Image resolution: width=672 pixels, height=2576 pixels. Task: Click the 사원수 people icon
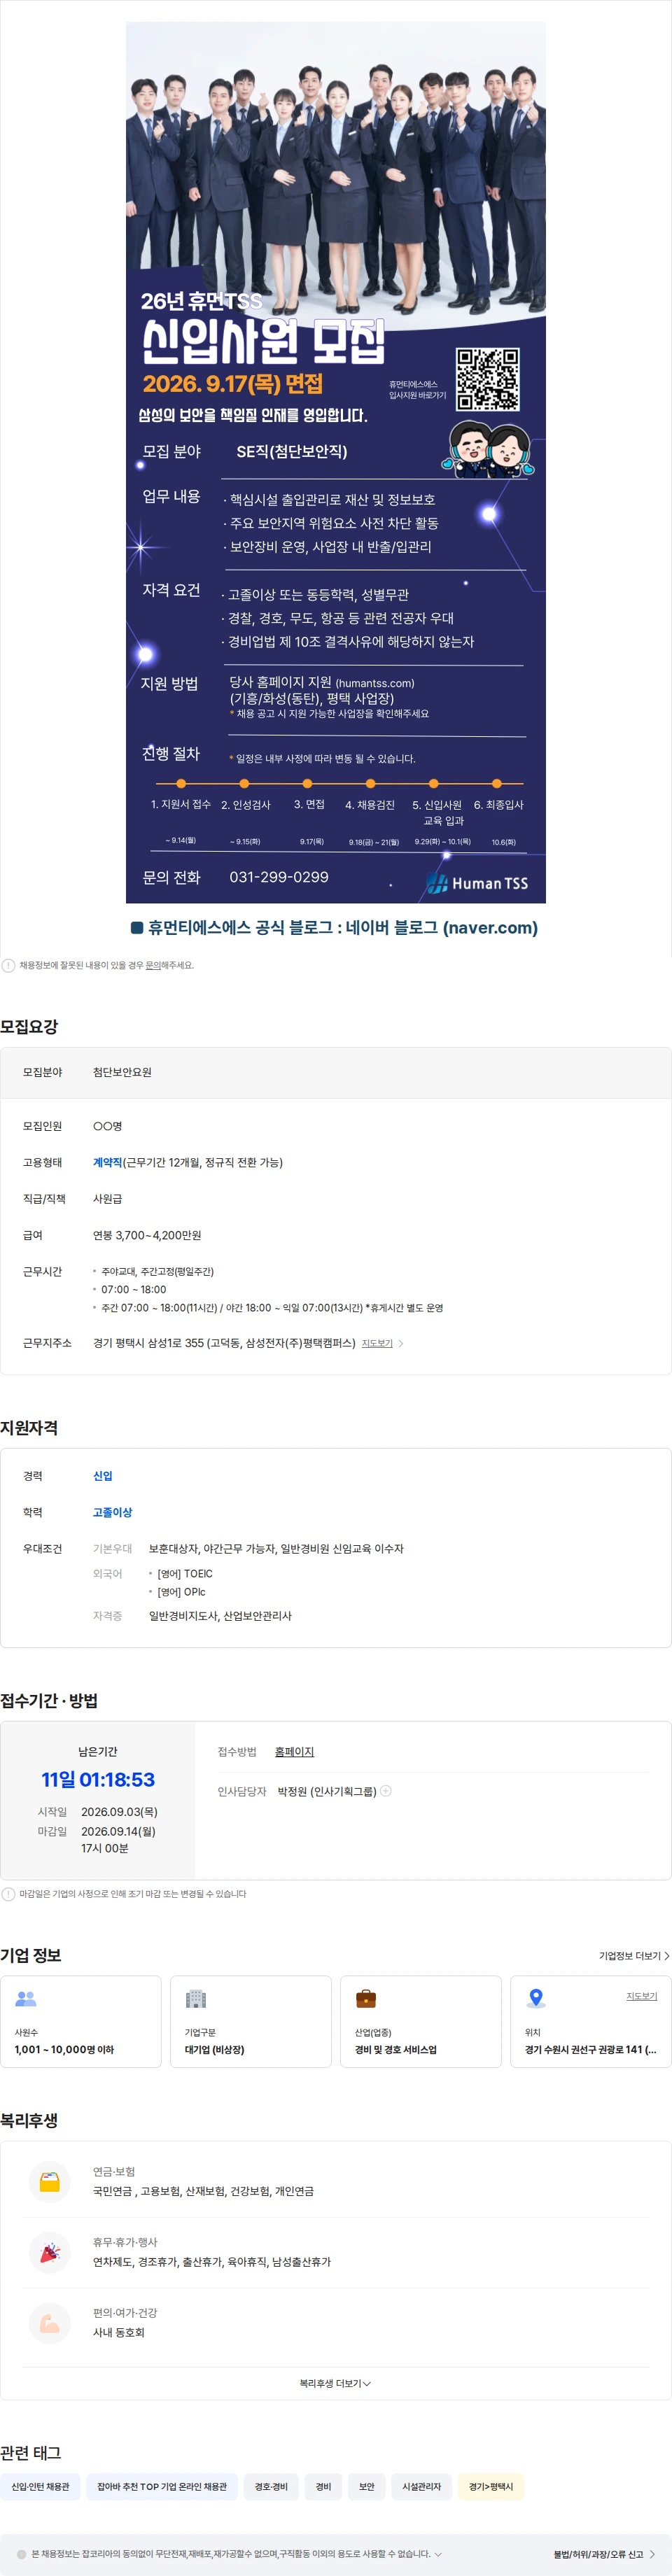point(26,1998)
